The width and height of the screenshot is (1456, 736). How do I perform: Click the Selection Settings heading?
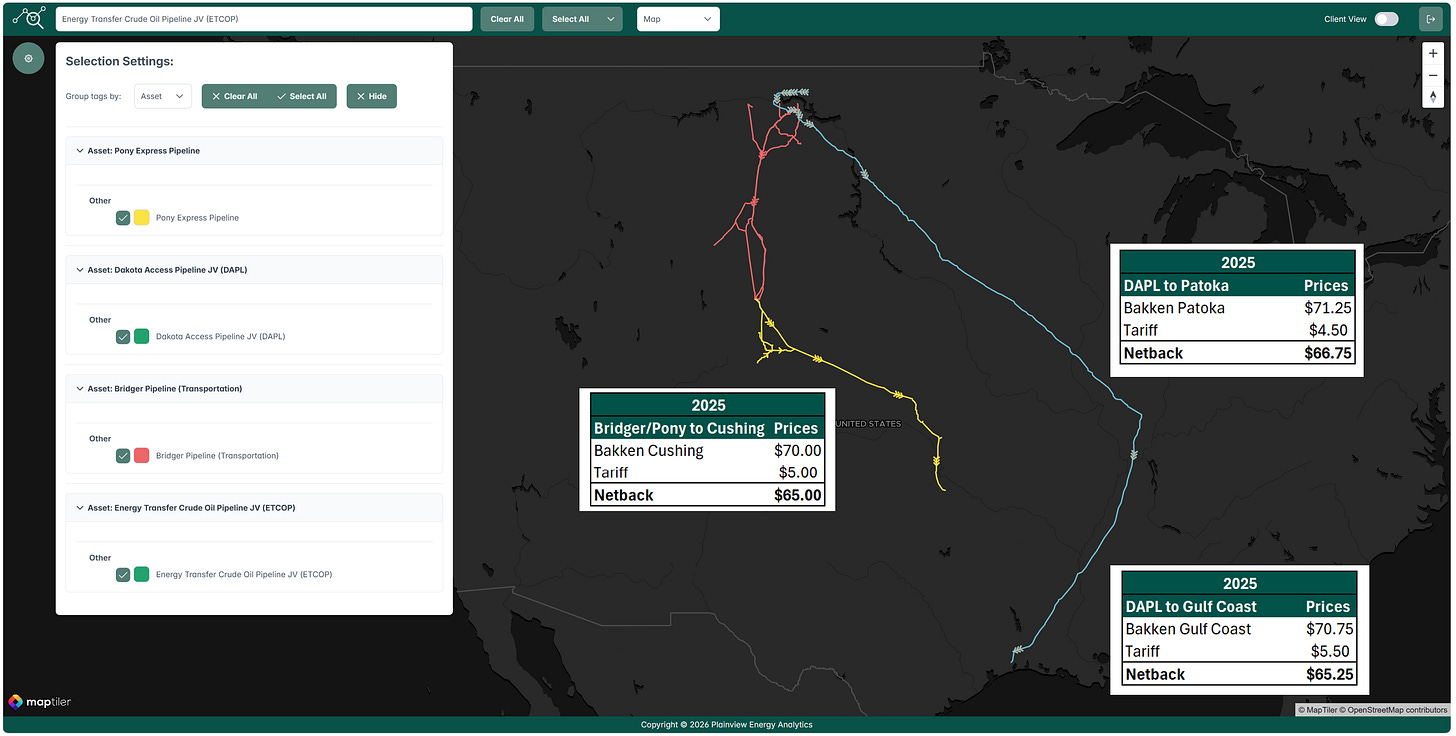click(x=119, y=61)
